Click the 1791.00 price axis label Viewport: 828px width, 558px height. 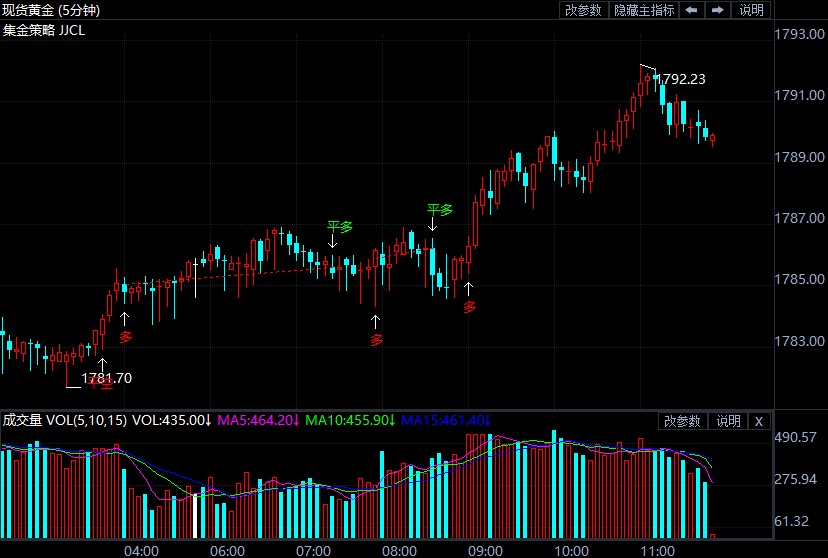799,96
